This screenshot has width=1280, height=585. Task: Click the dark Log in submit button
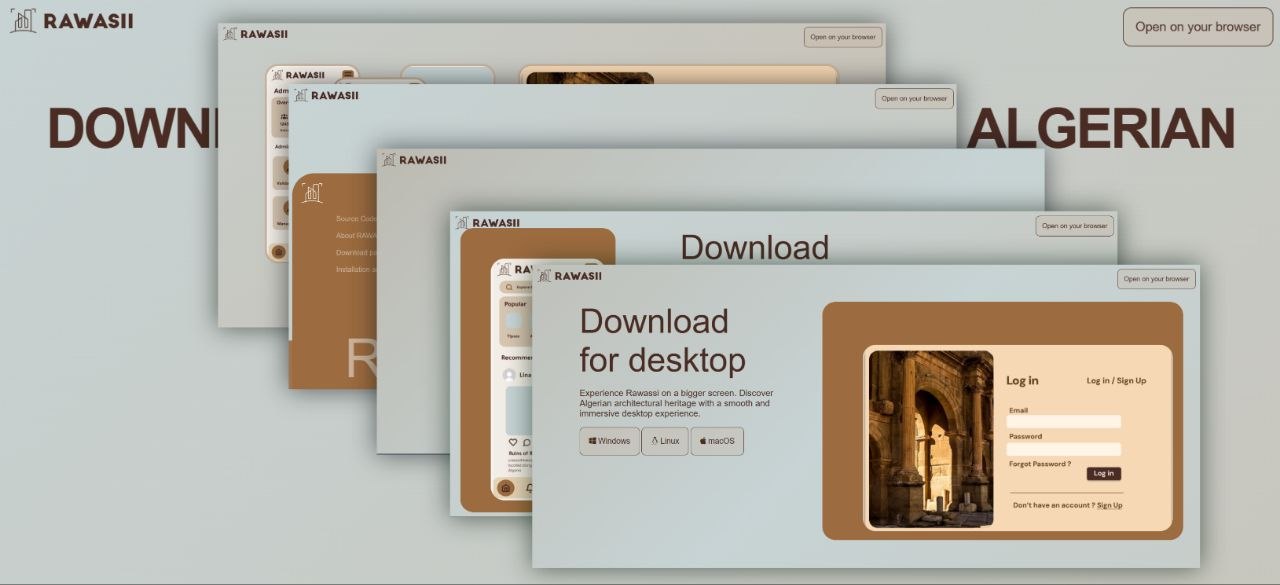click(1104, 474)
